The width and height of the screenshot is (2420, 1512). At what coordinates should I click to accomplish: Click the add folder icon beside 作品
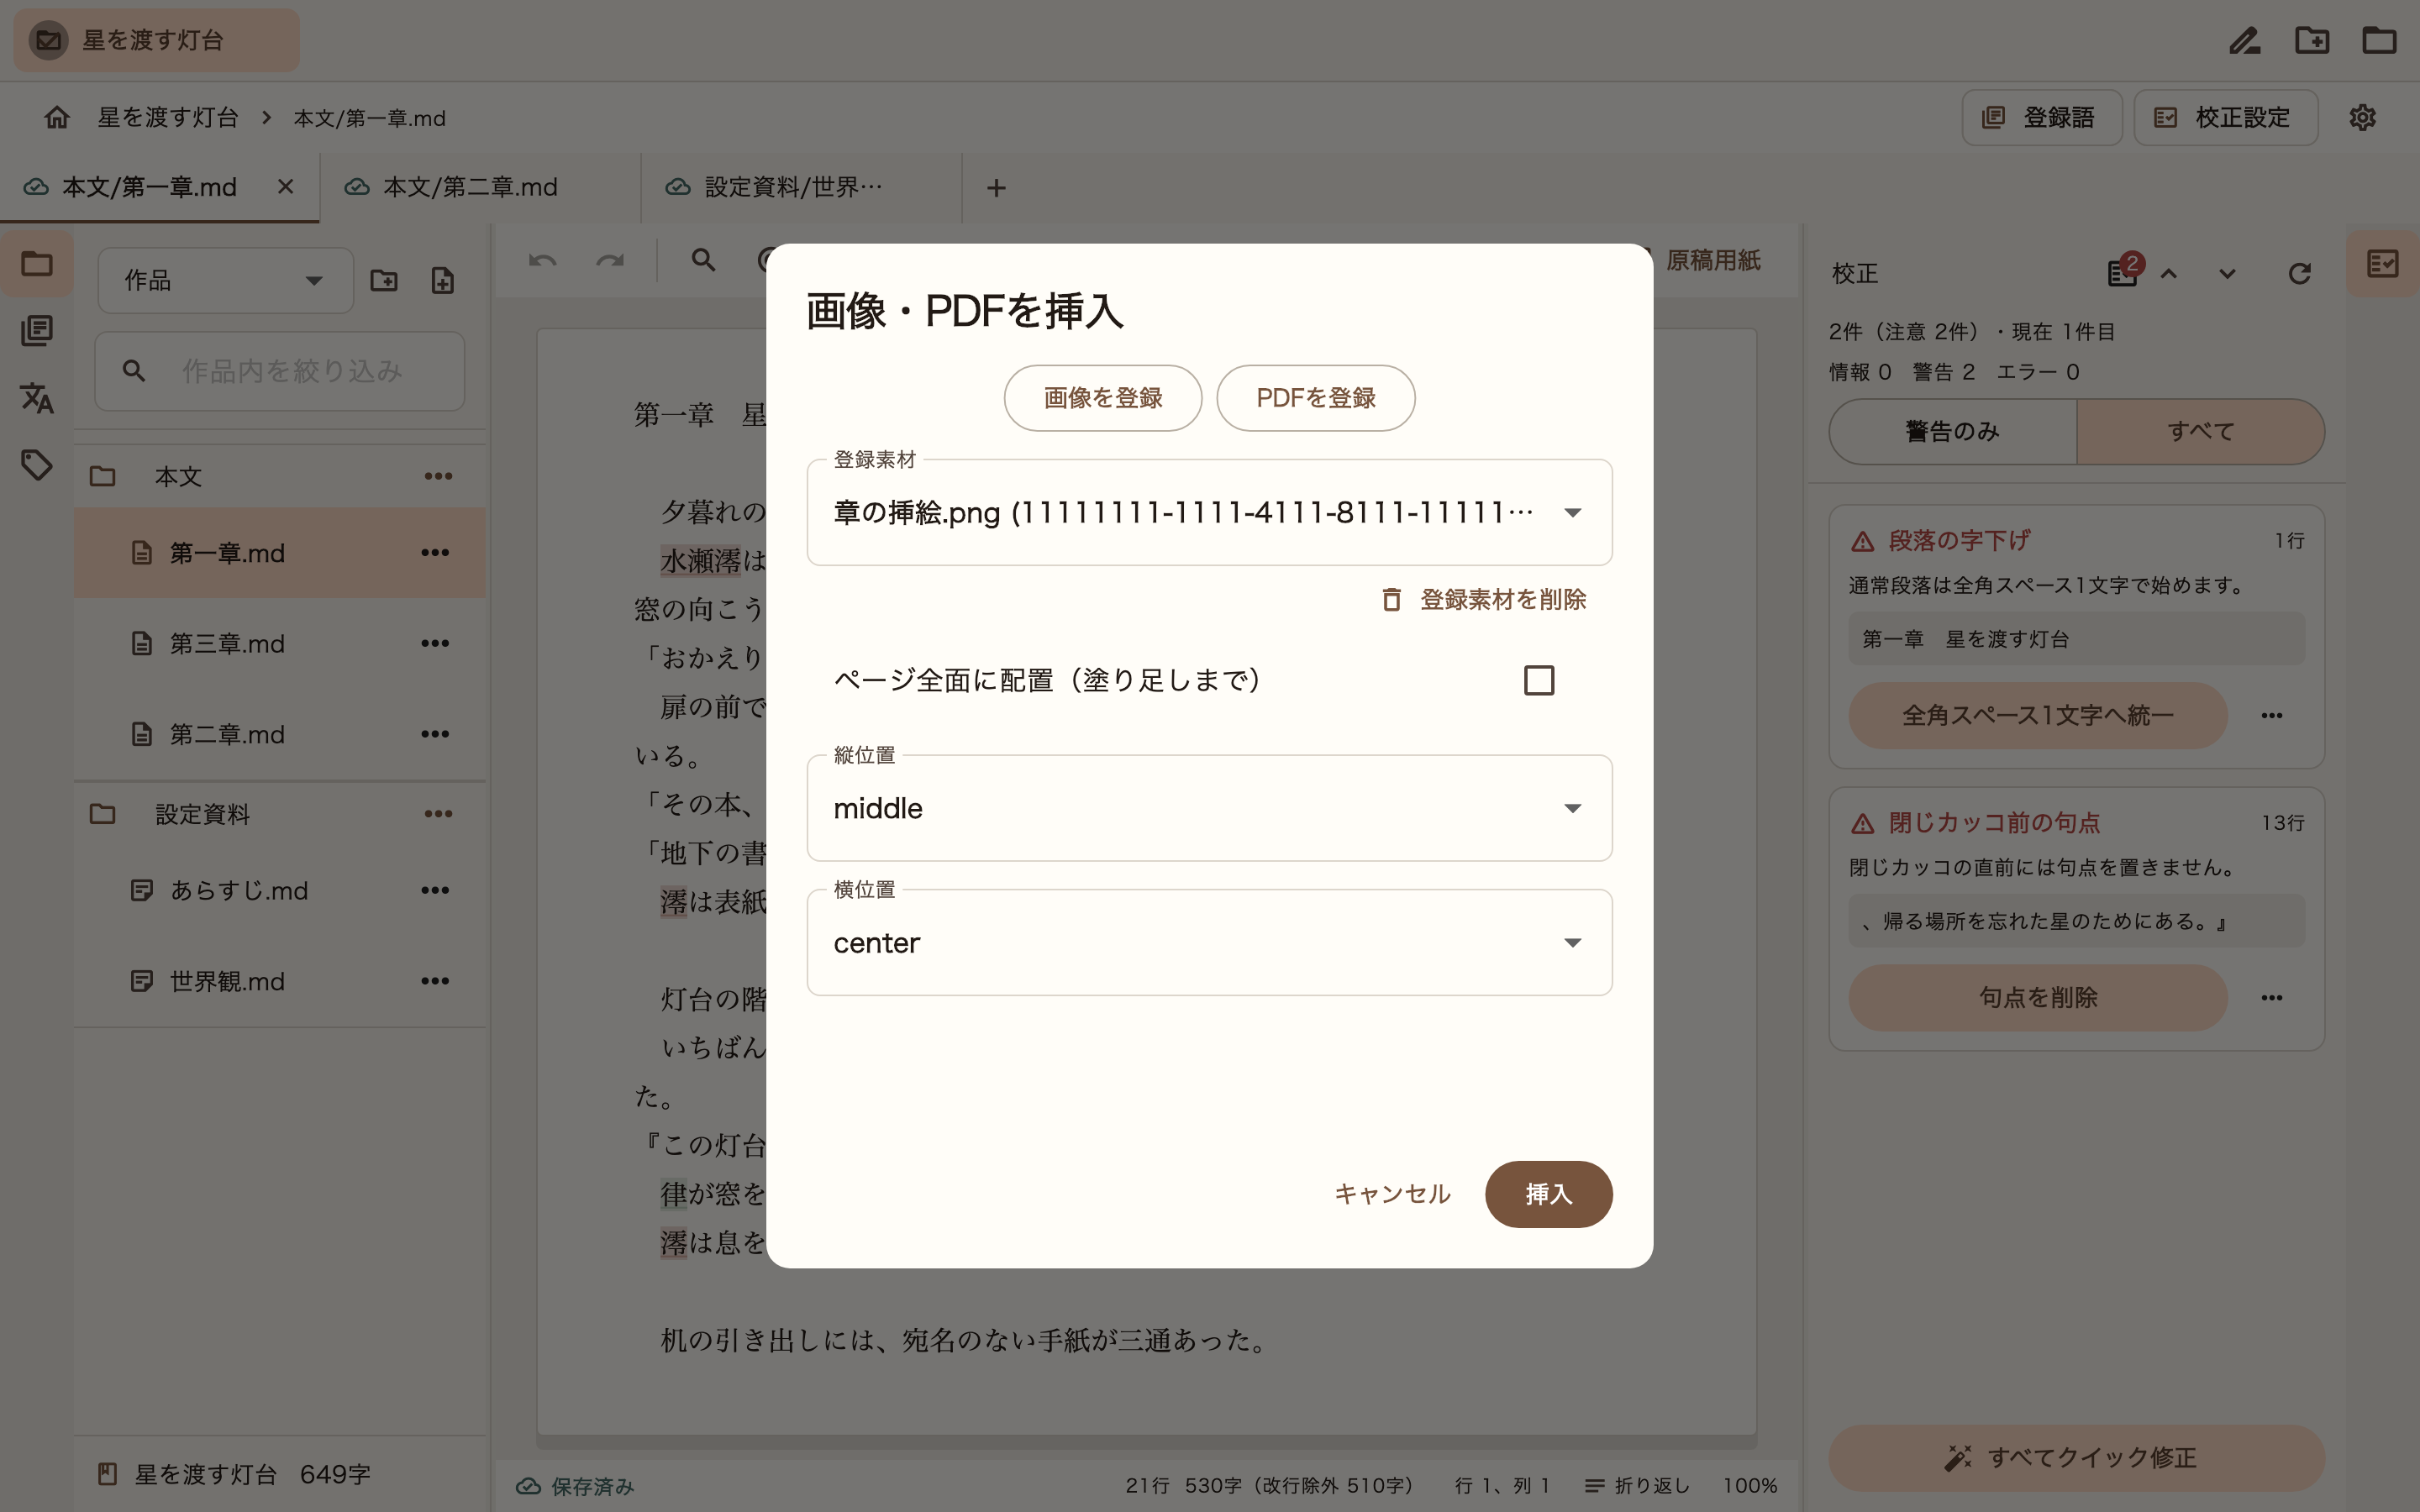click(x=384, y=281)
